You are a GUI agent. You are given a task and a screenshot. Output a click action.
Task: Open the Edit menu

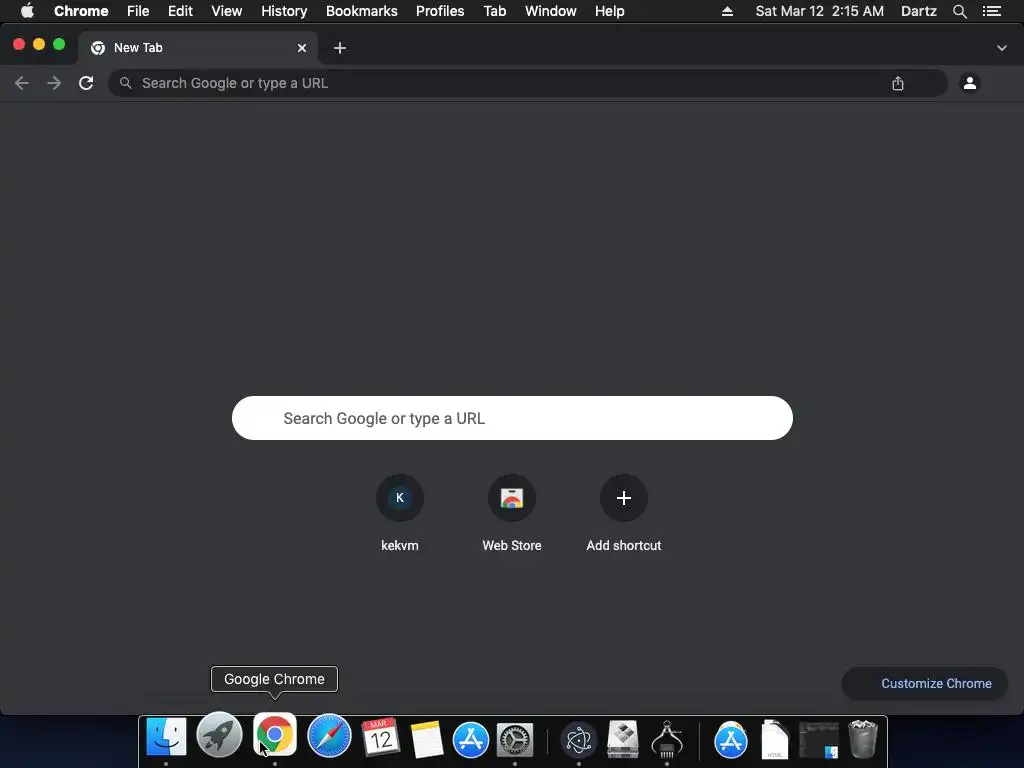(x=180, y=11)
